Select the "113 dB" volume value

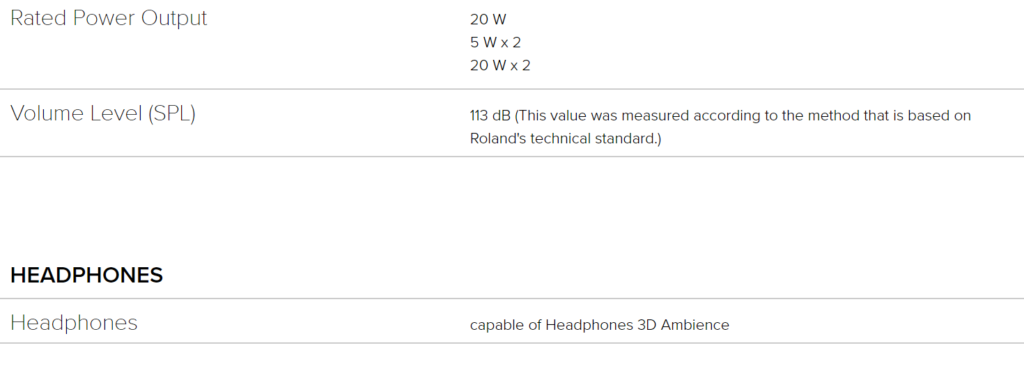coord(490,116)
